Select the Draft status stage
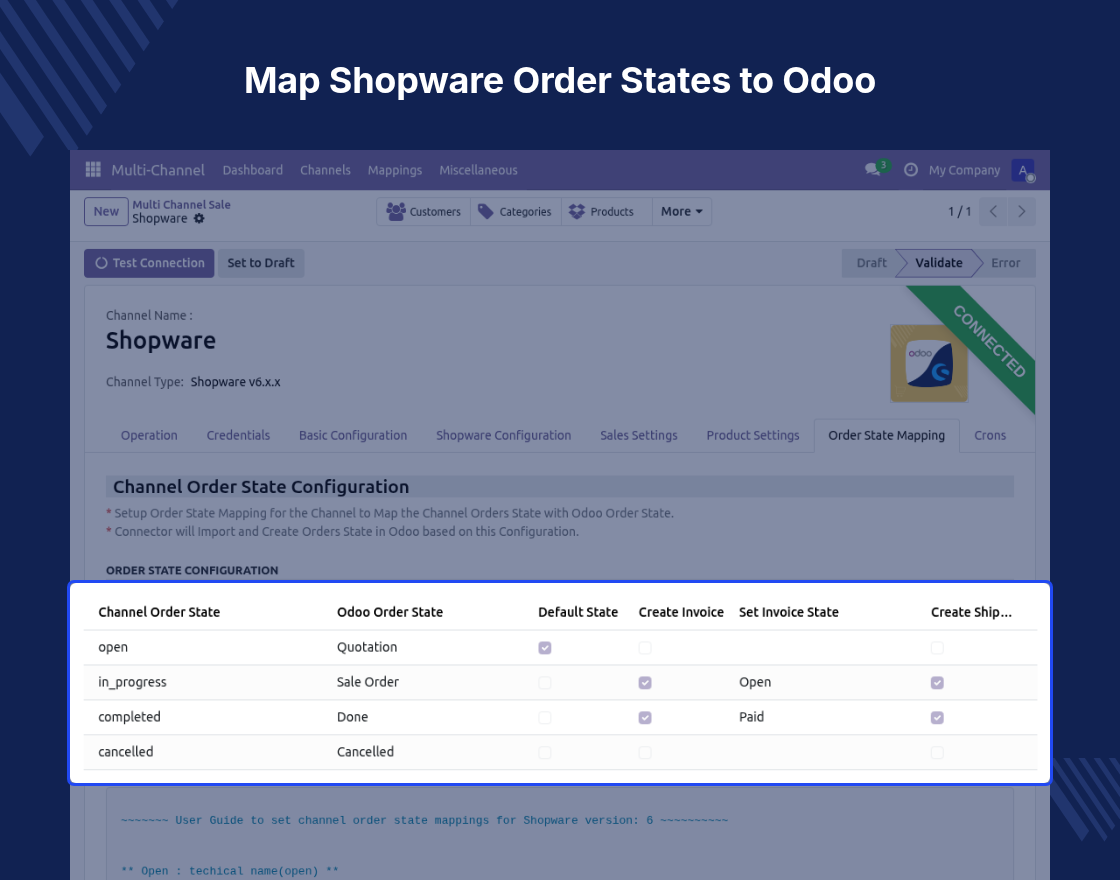 point(871,263)
